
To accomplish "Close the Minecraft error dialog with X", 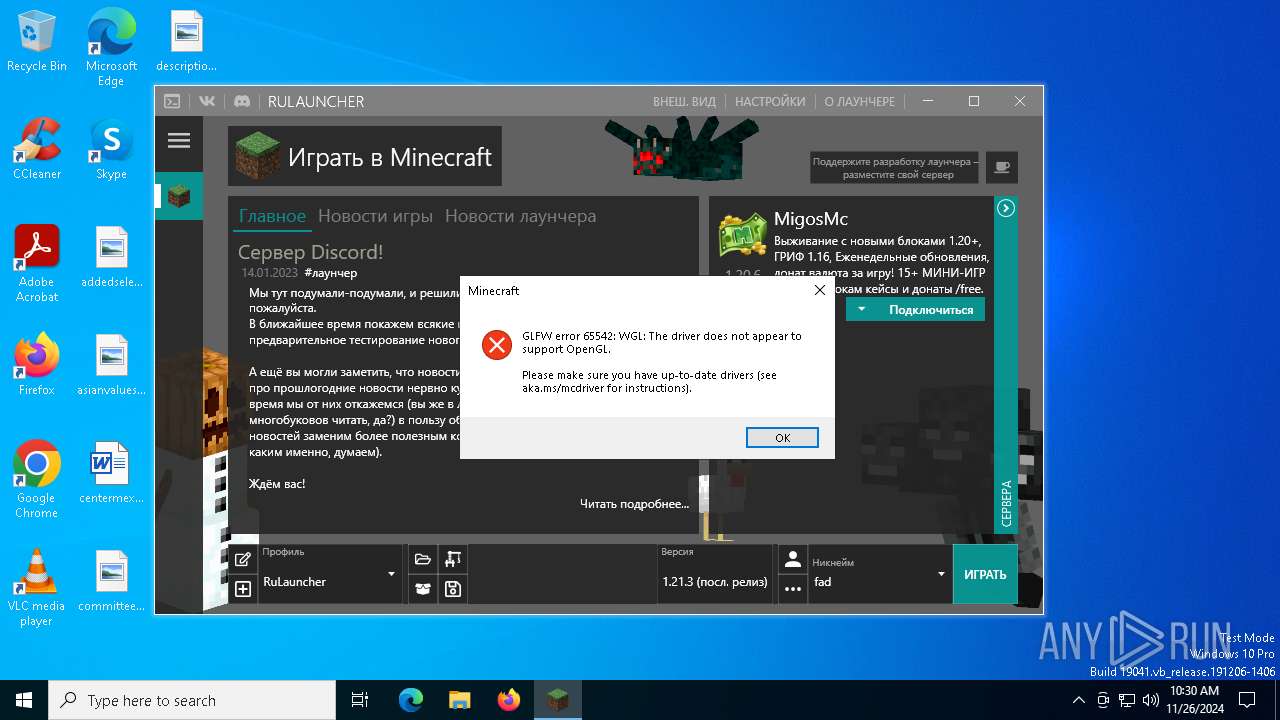I will tap(820, 291).
